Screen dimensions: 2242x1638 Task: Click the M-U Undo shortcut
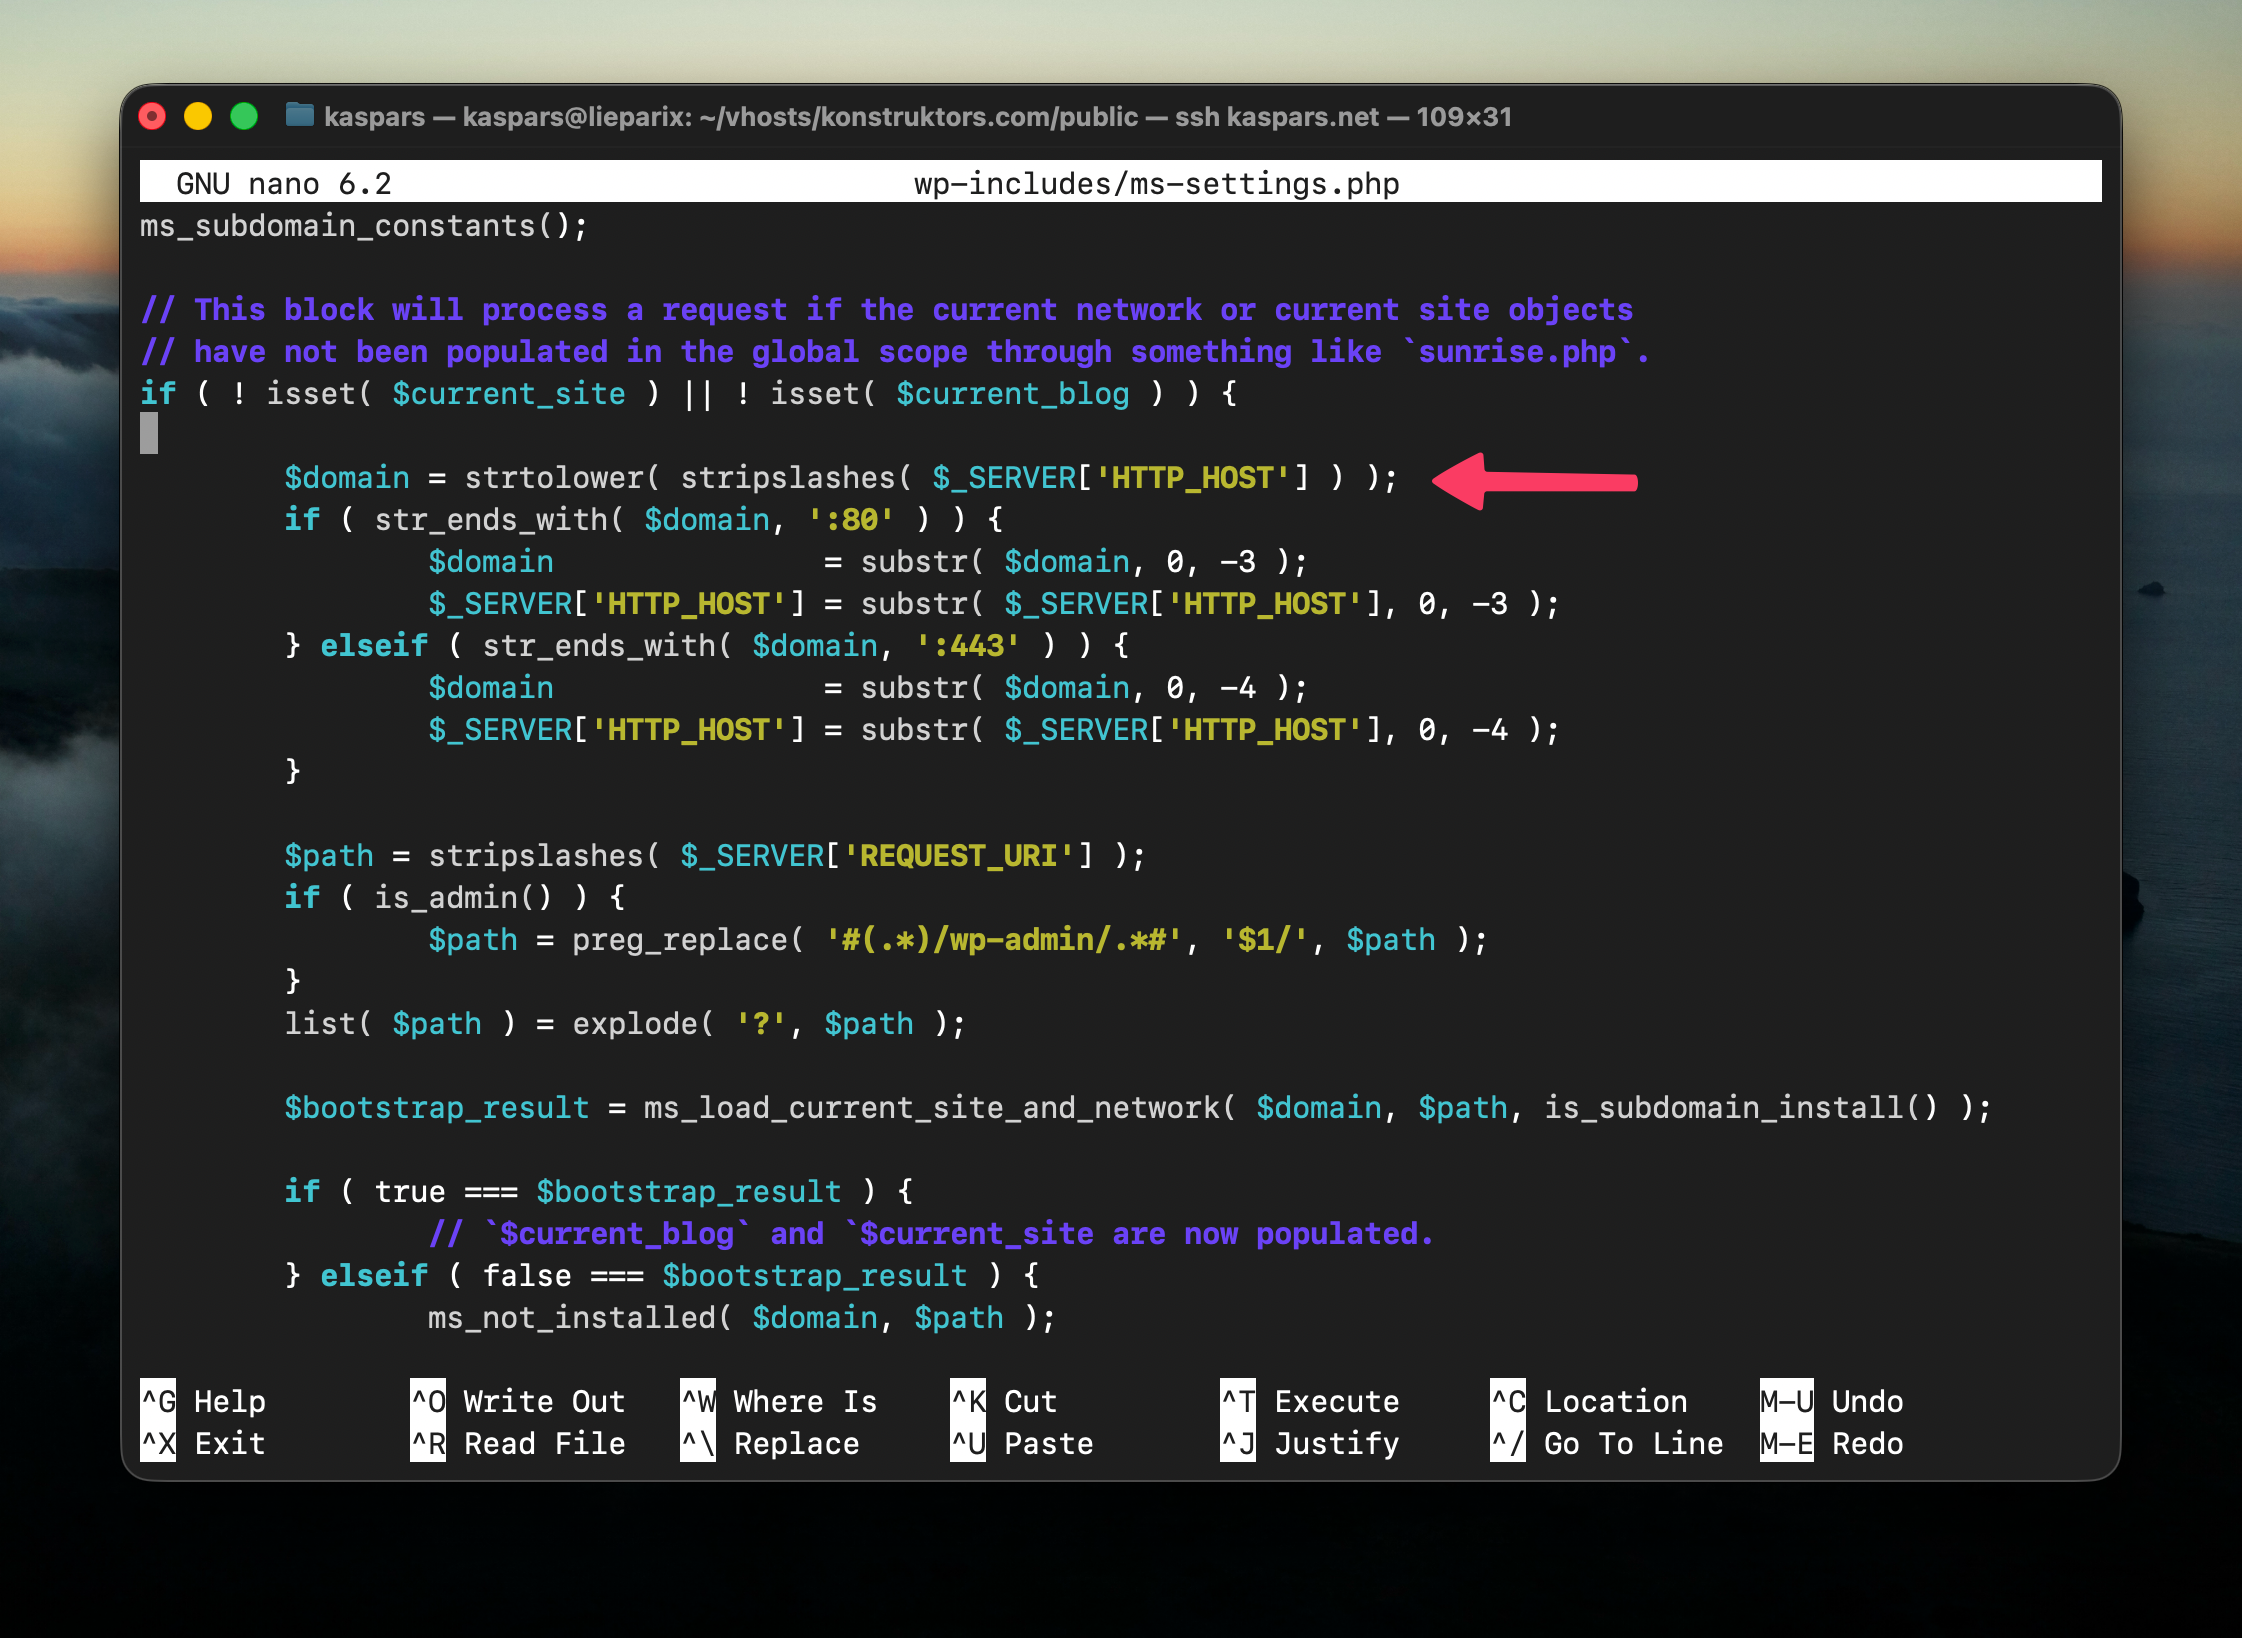coord(1832,1401)
